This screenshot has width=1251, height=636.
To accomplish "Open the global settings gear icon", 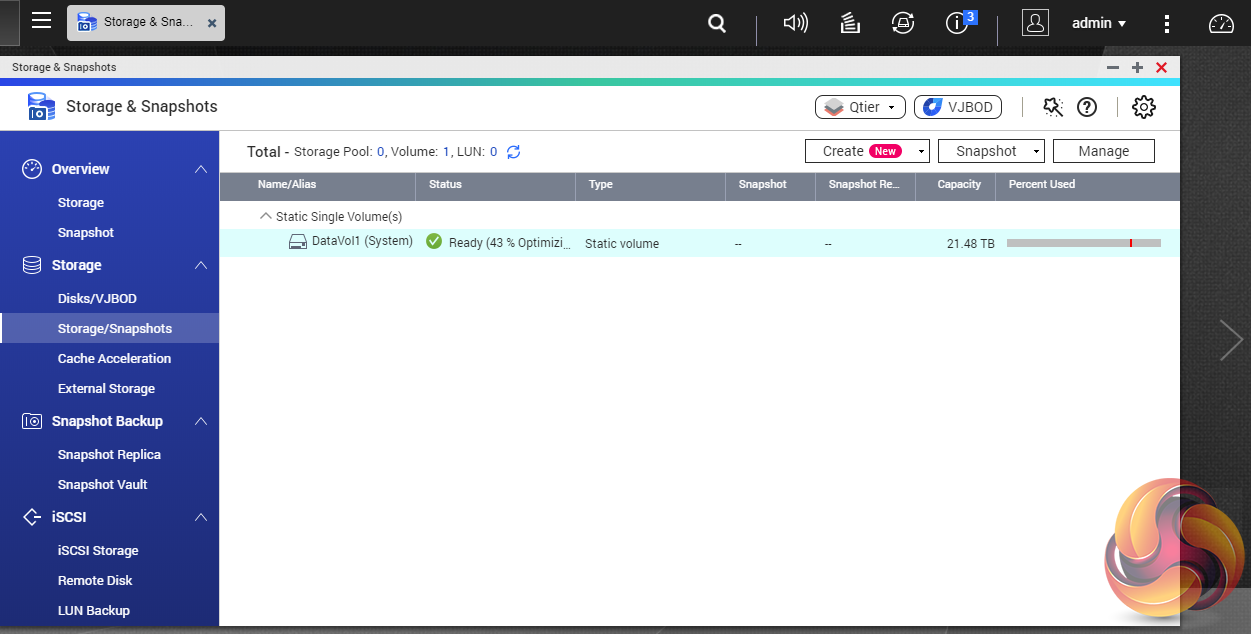I will tap(1144, 107).
